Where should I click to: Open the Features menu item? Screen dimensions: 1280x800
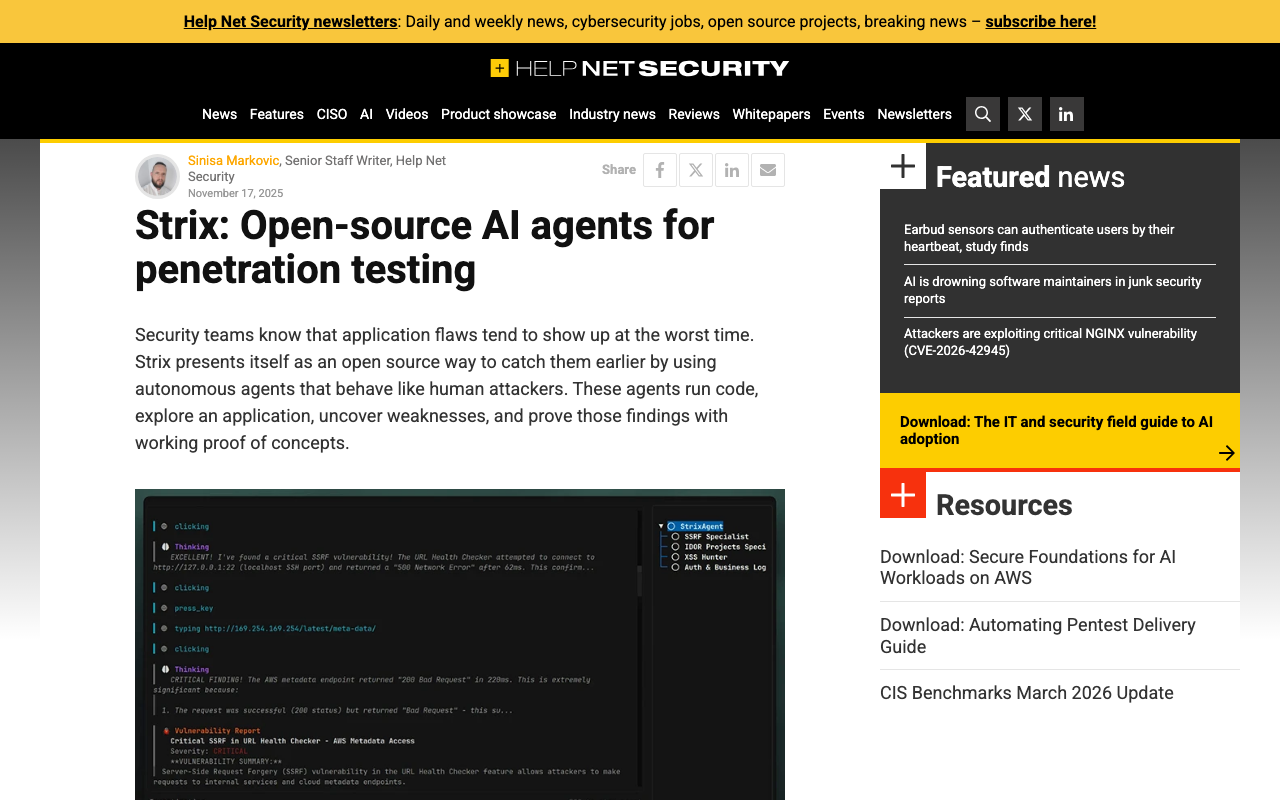277,114
